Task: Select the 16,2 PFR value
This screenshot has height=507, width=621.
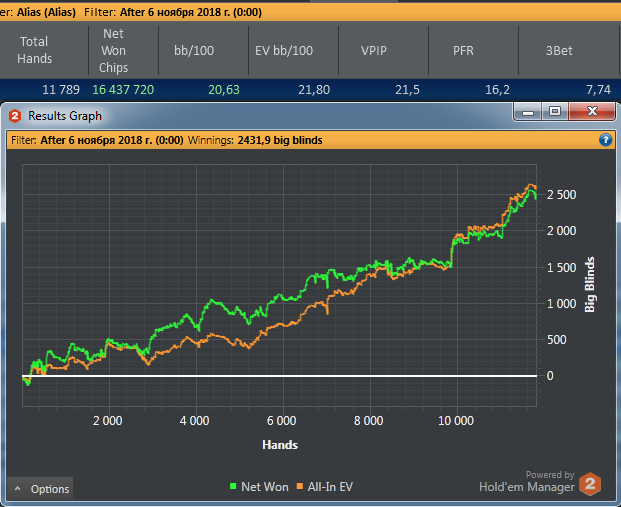Action: click(x=497, y=90)
